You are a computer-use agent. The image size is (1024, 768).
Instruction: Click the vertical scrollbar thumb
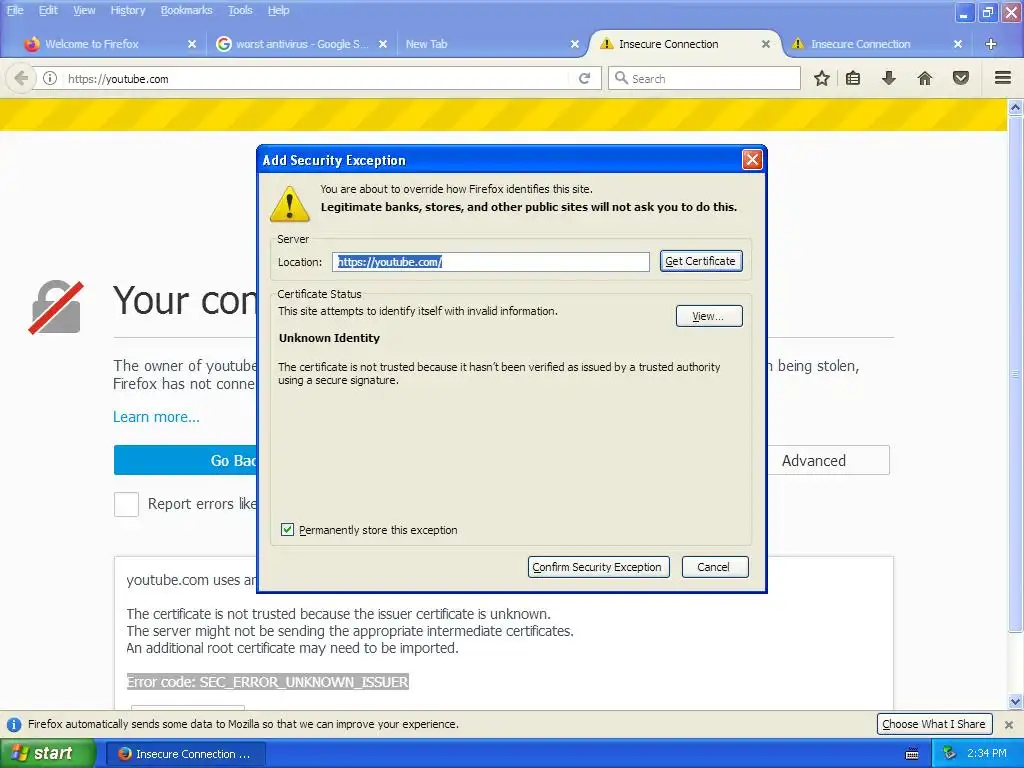point(1016,374)
